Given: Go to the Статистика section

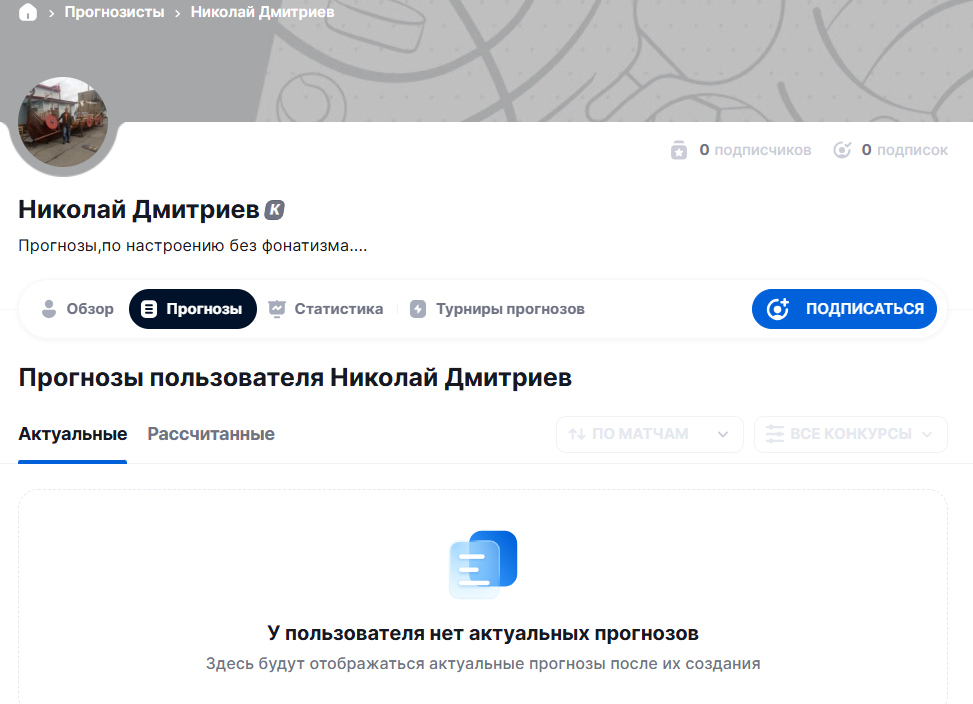Looking at the screenshot, I should pos(338,309).
